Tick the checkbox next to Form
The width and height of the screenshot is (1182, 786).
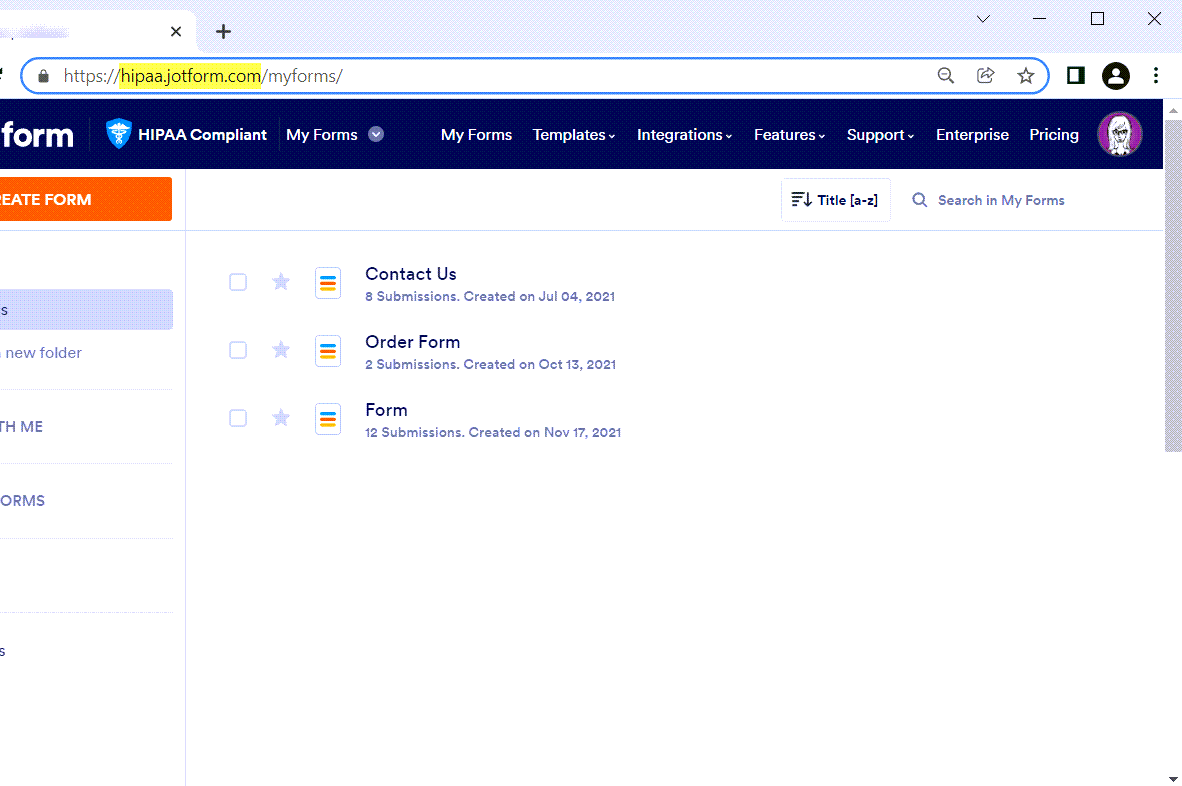click(x=238, y=418)
